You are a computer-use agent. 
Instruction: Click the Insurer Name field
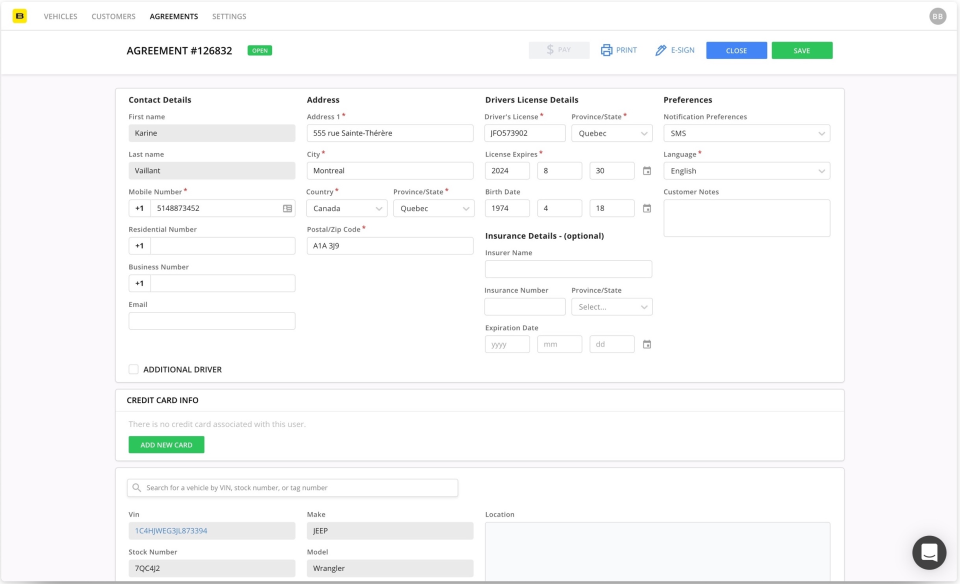[568, 269]
